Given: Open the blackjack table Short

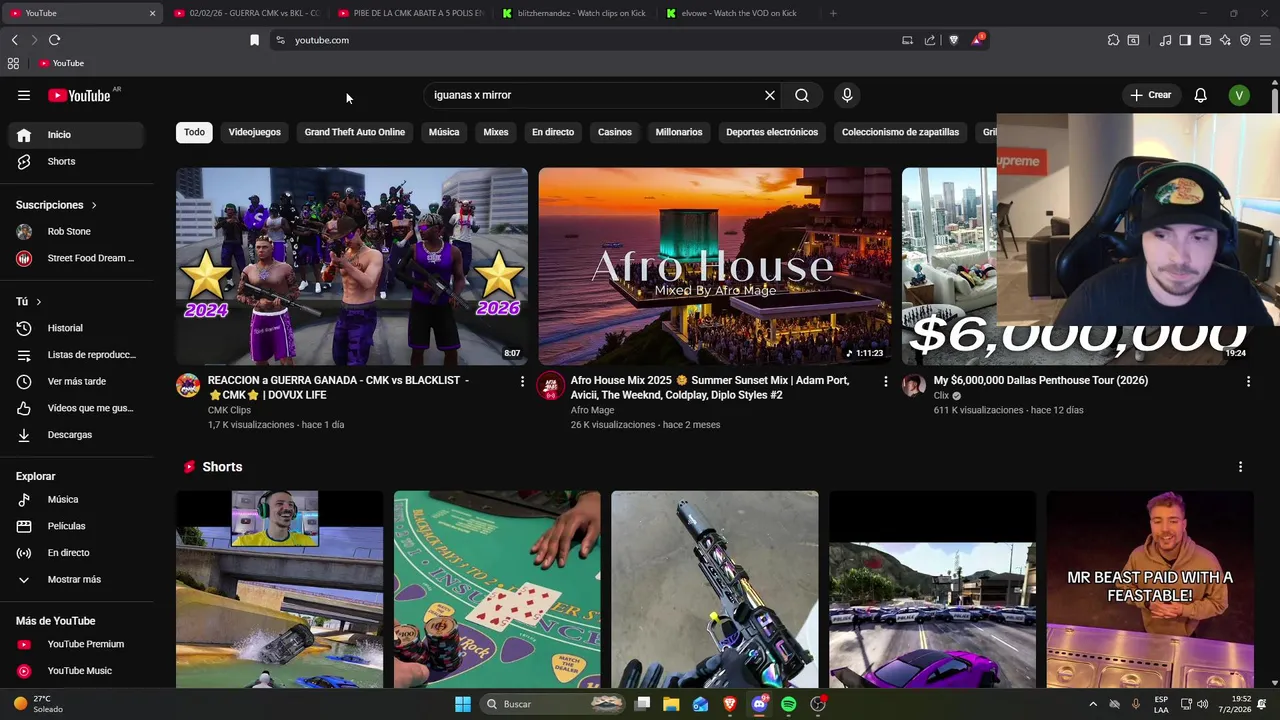Looking at the screenshot, I should (x=497, y=589).
